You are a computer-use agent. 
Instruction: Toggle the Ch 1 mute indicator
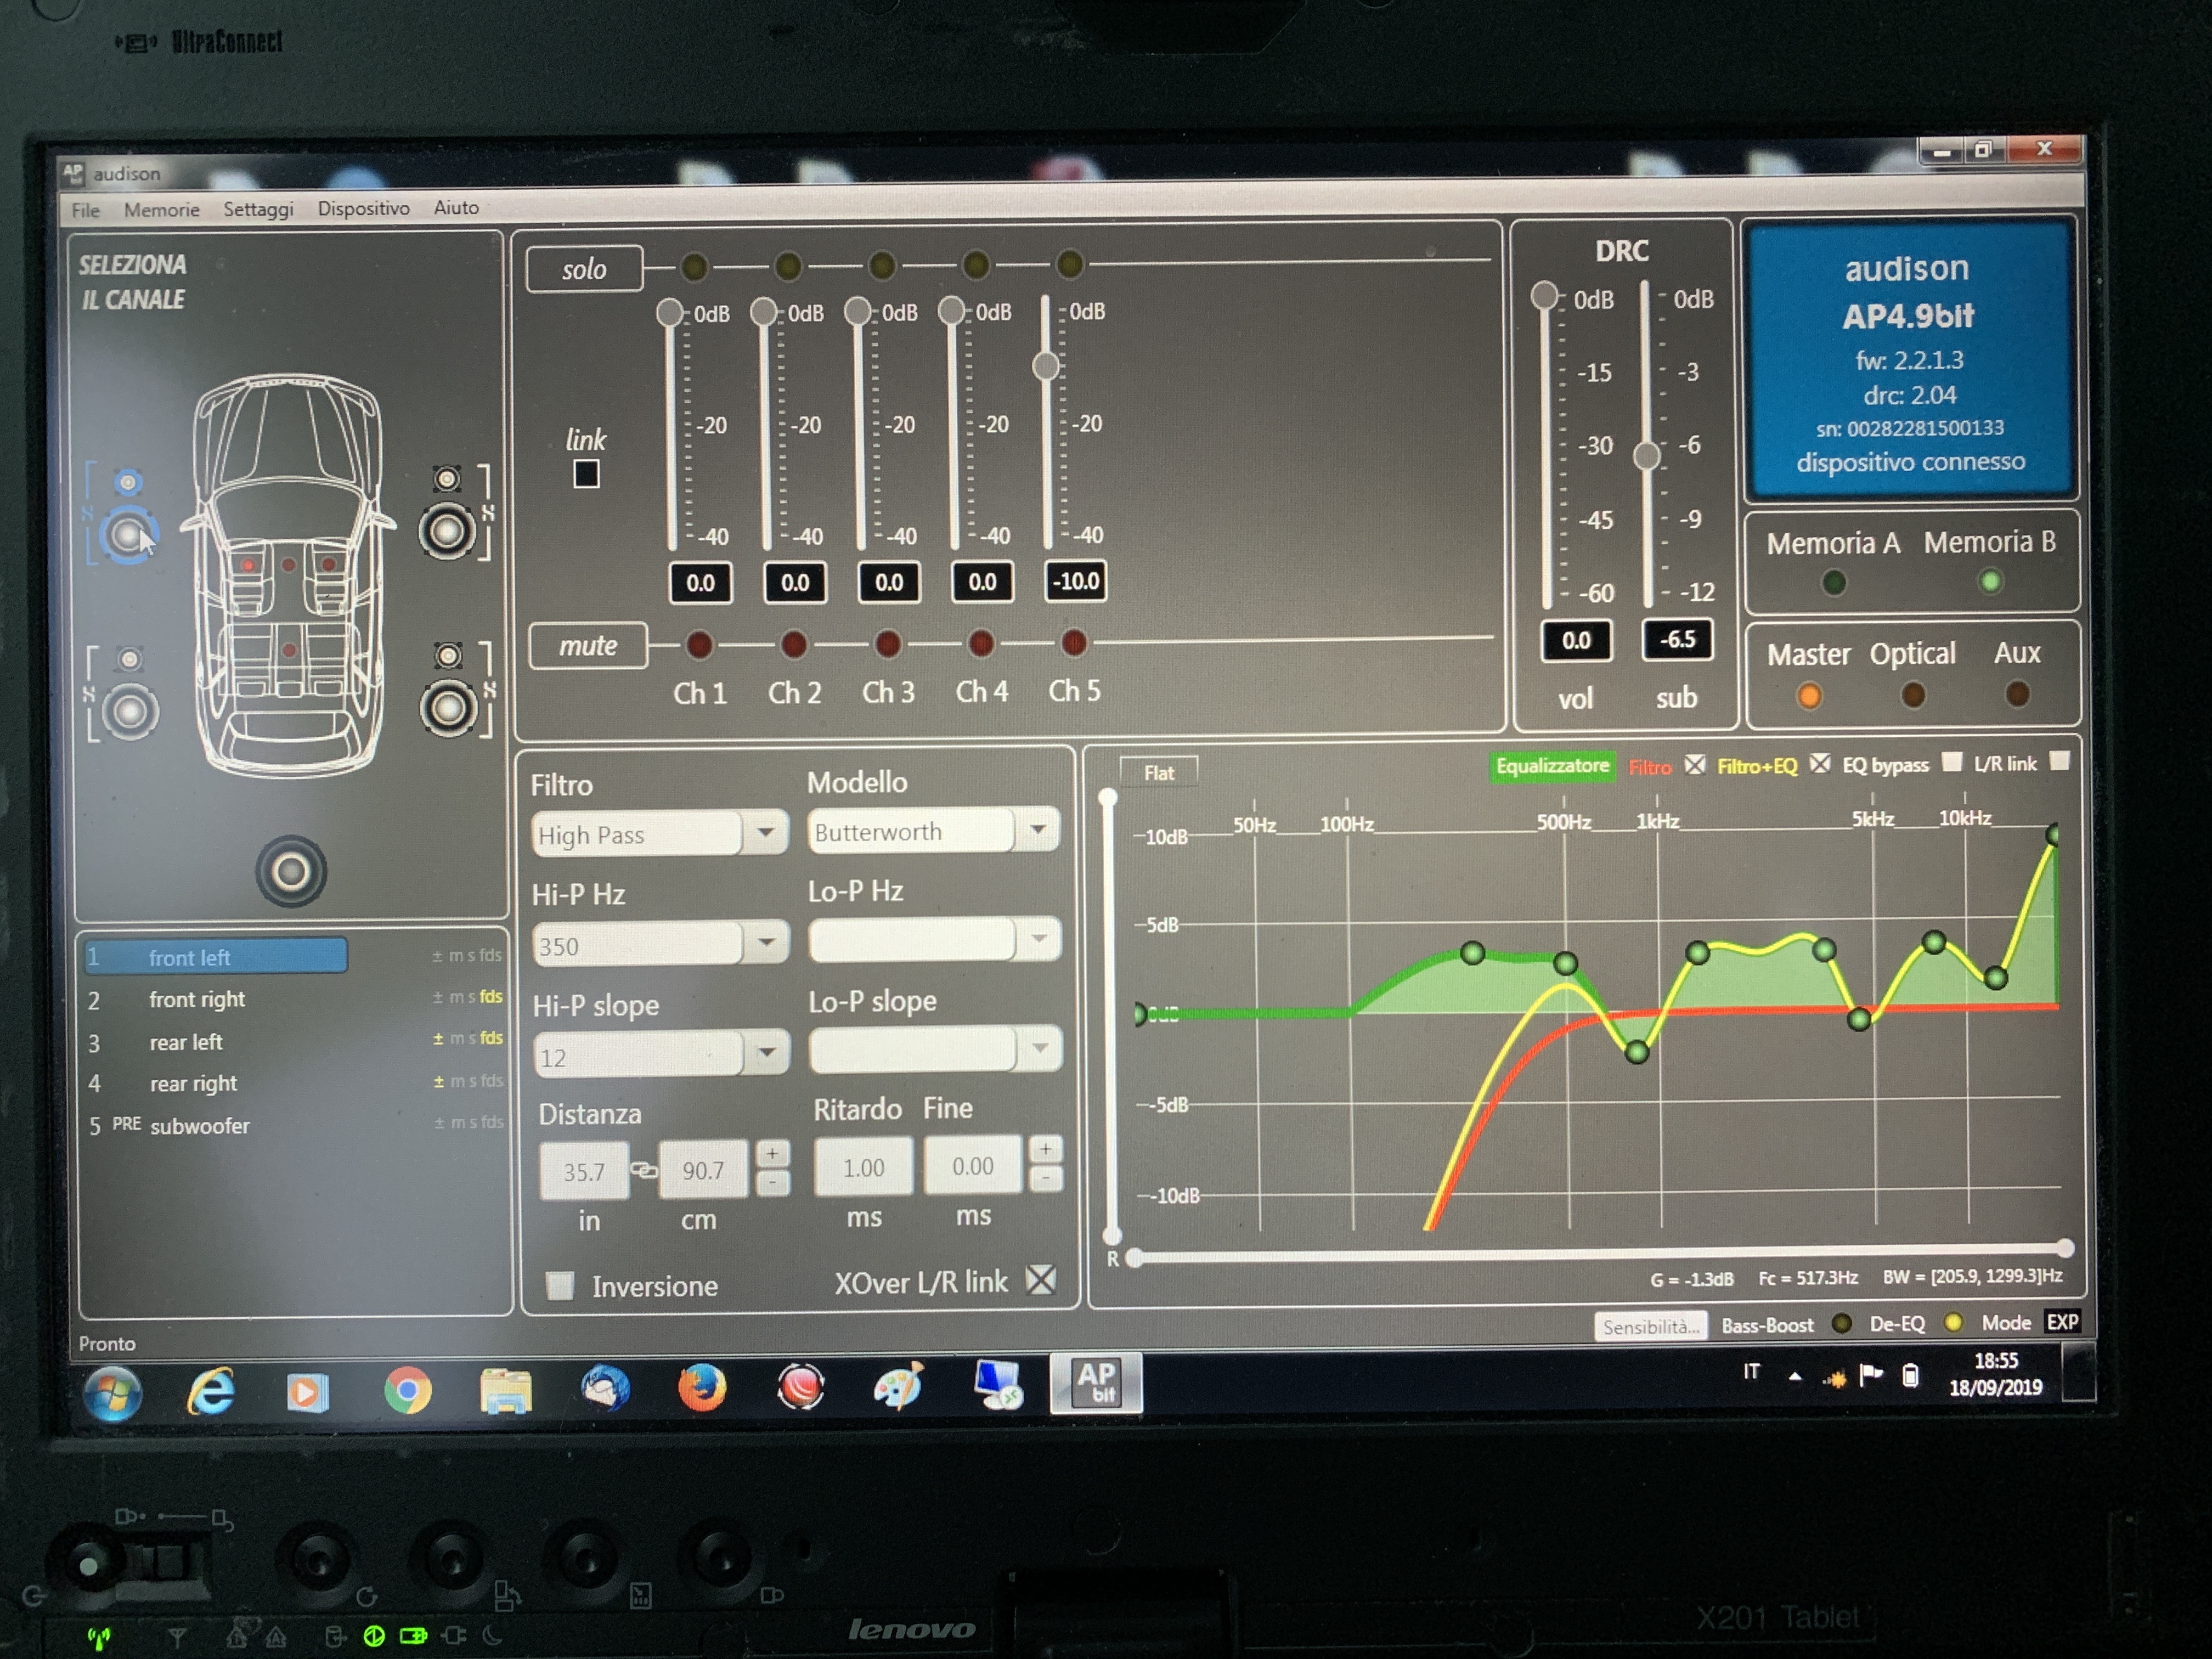[699, 645]
